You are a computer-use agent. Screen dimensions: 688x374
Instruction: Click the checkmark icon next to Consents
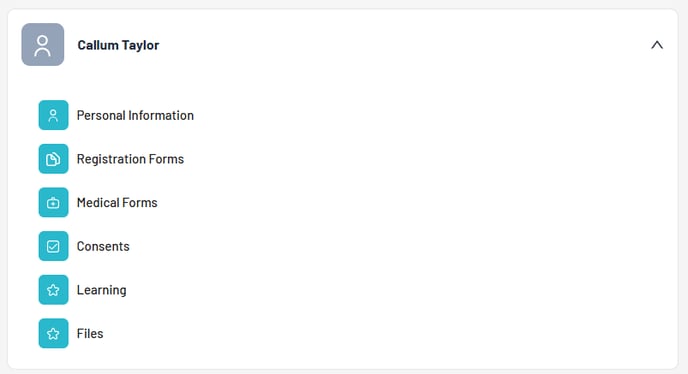54,246
